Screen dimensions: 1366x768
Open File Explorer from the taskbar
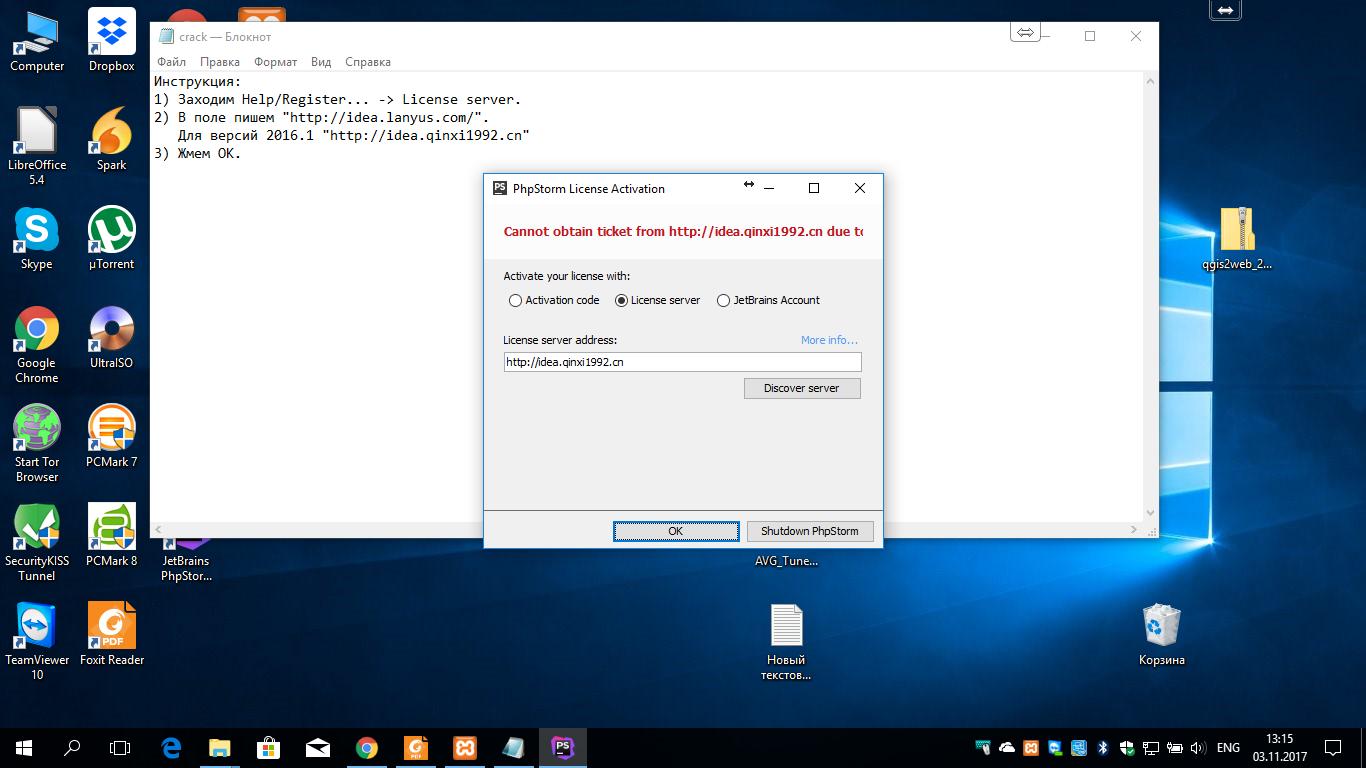(x=220, y=747)
